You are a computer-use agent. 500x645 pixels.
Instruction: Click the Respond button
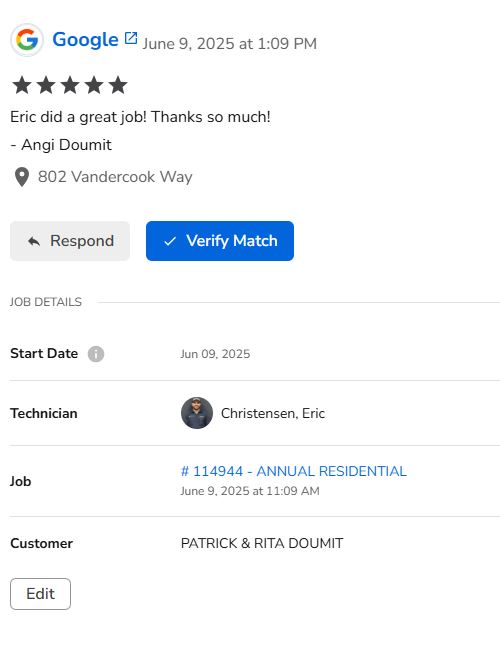click(70, 241)
